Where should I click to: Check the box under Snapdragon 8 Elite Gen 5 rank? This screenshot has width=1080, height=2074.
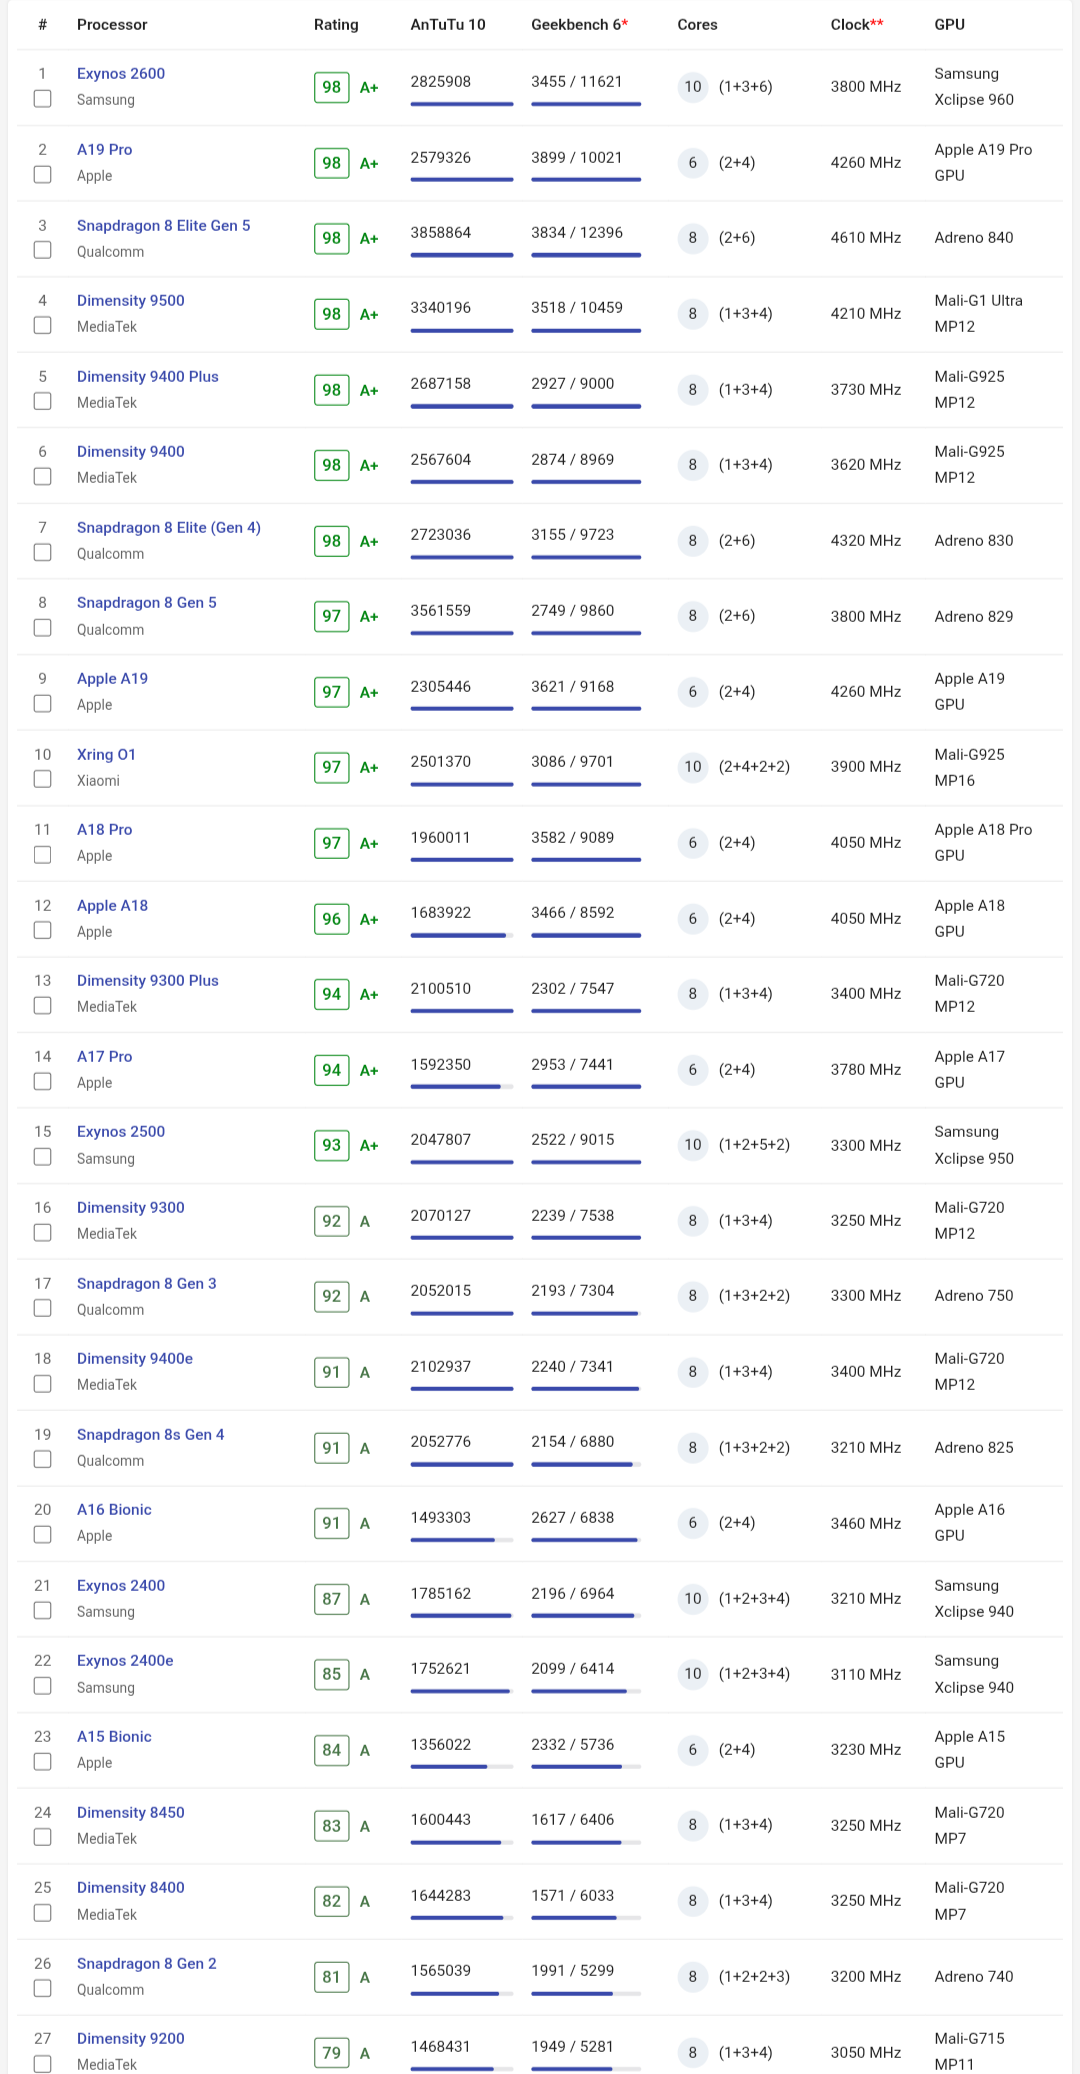(x=42, y=250)
